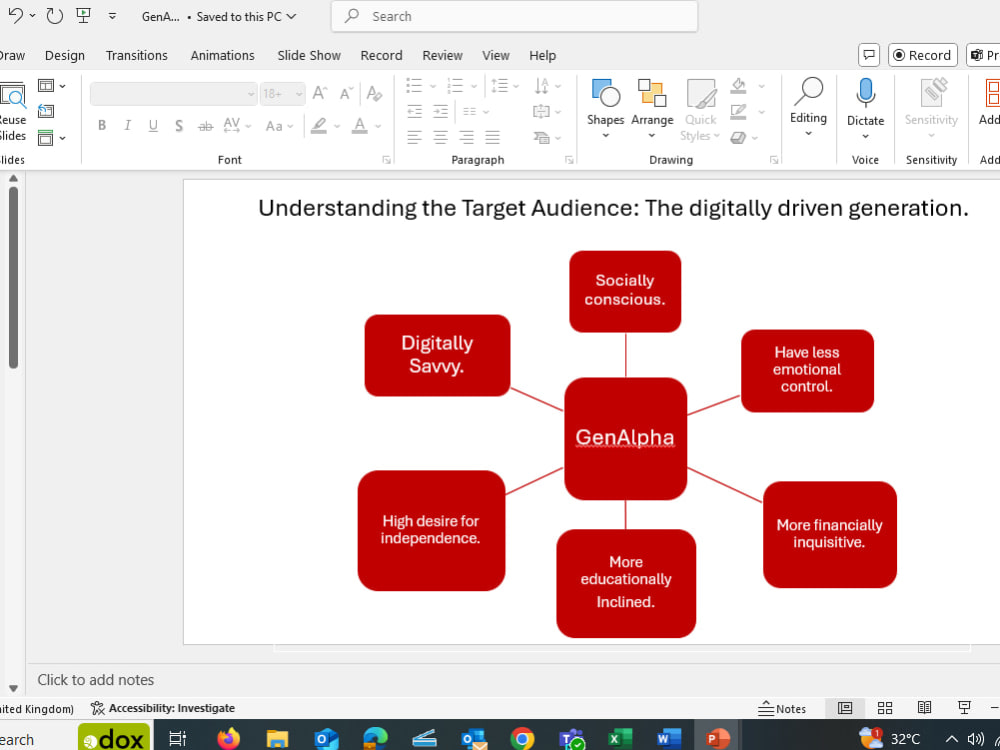Open the Arrange menu

point(652,110)
